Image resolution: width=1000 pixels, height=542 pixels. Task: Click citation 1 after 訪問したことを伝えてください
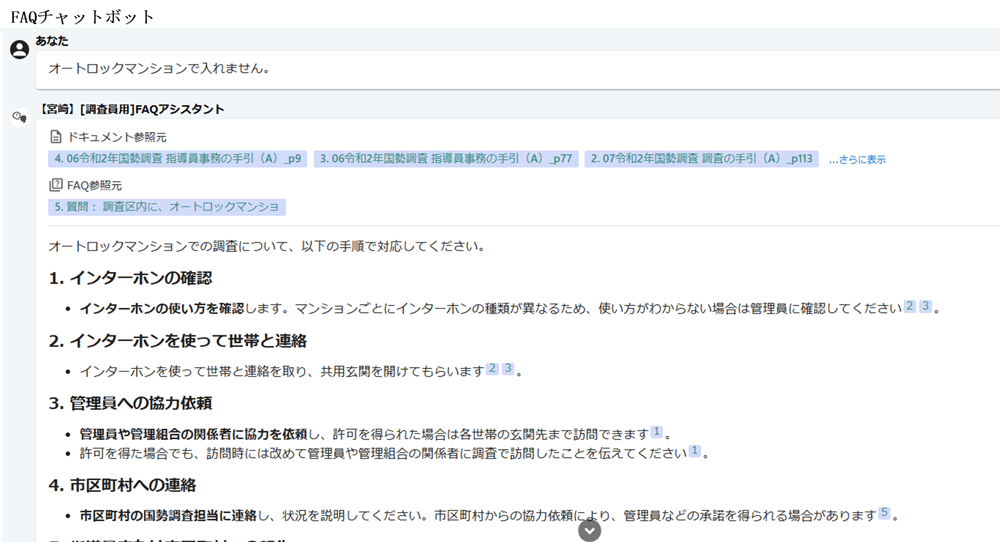click(x=695, y=452)
